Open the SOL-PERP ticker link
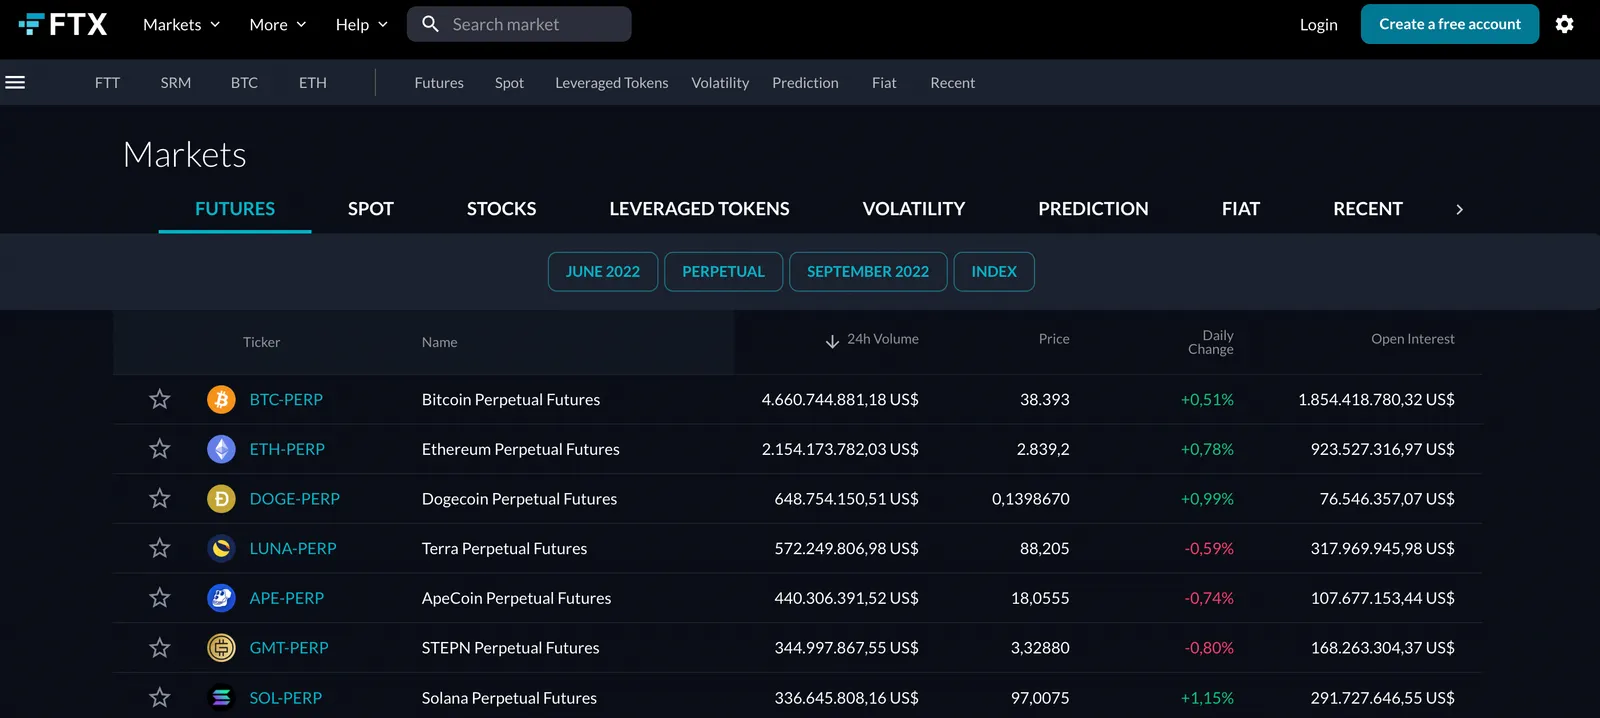1600x718 pixels. 286,697
